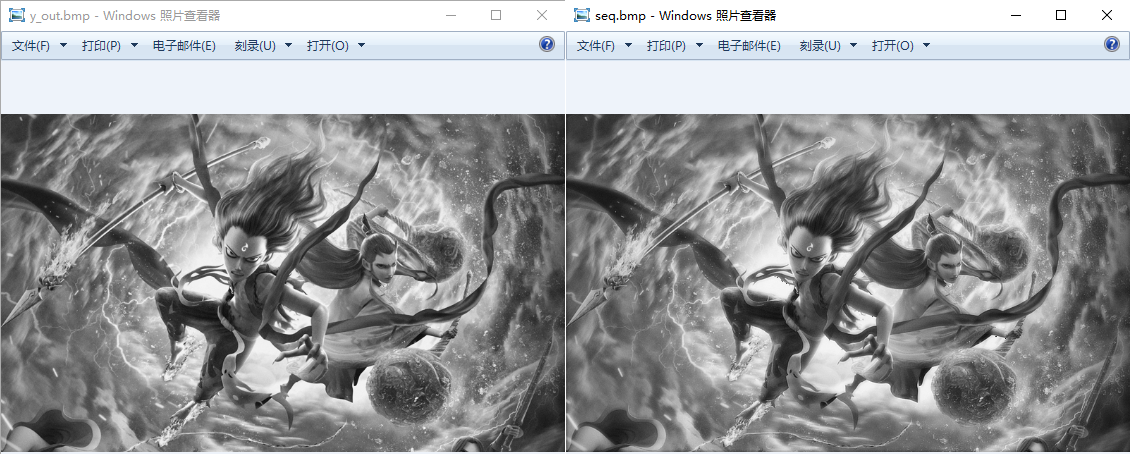Expand 刻录(U) dropdown arrow in seq.bmp window
This screenshot has height=454, width=1130.
pos(854,45)
